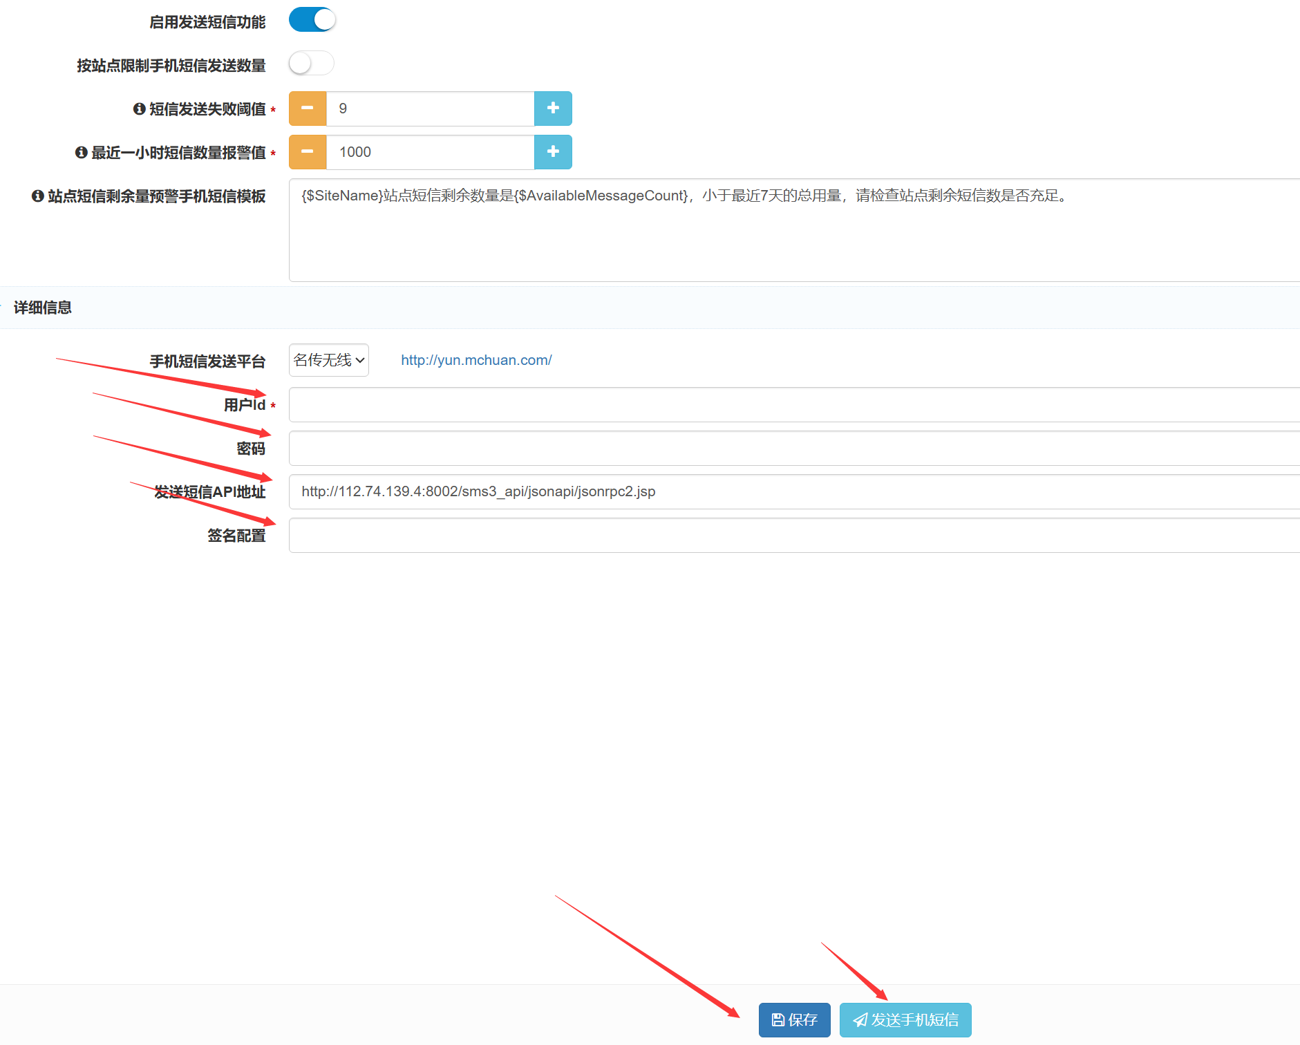Click the 短信发送失败阈值 number field showing 9

[430, 108]
